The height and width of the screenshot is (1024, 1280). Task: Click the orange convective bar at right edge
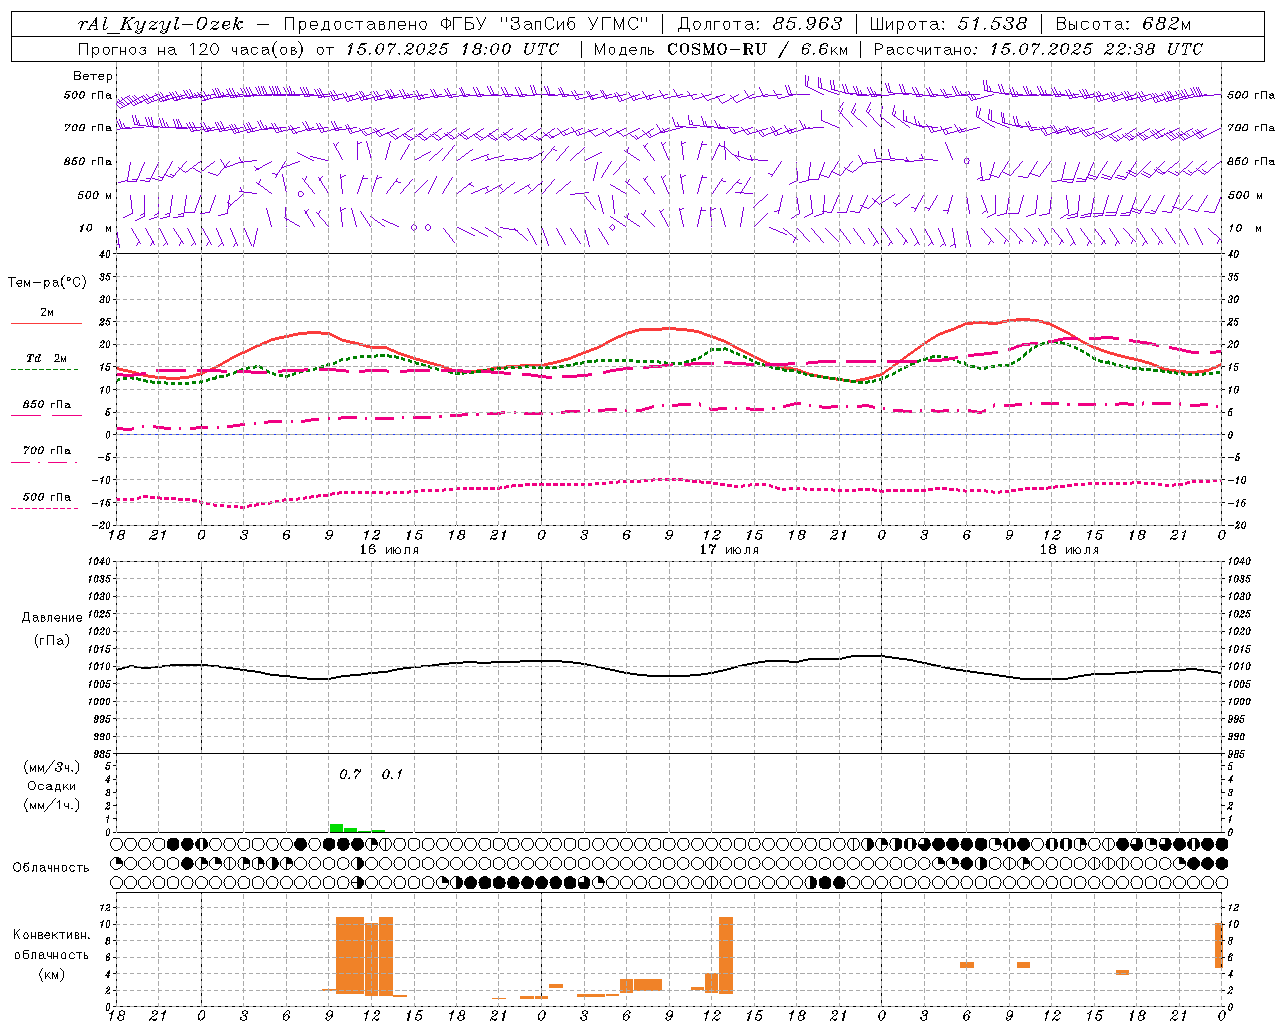1219,946
